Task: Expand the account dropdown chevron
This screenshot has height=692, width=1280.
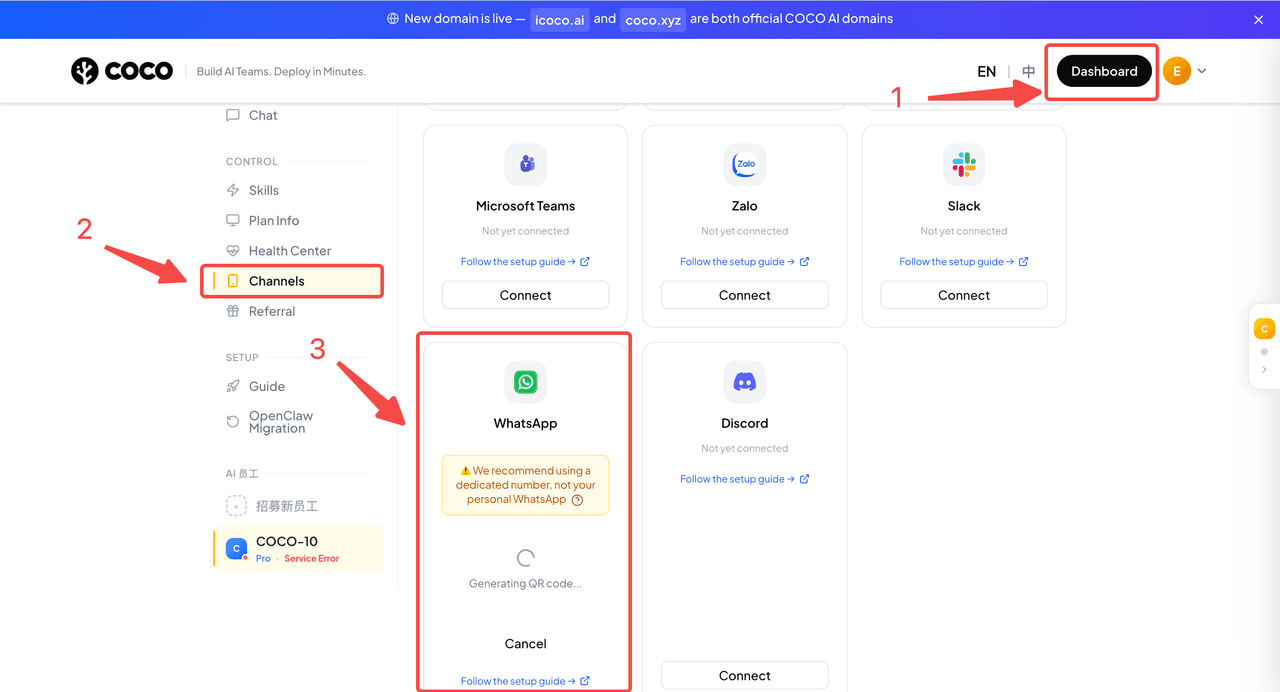Action: [x=1202, y=71]
